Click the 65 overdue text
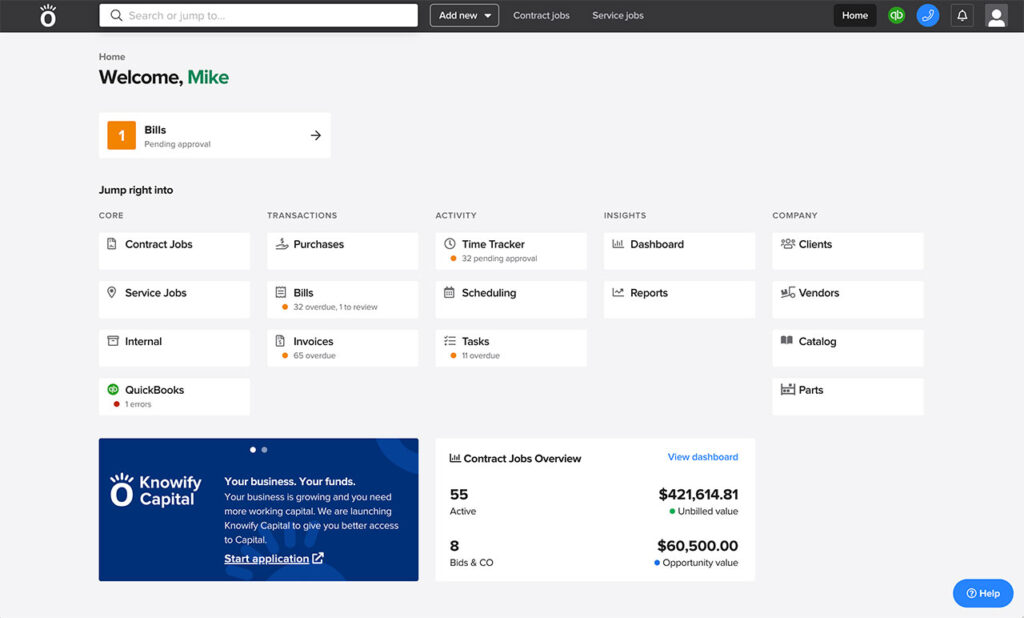1024x618 pixels. coord(314,355)
